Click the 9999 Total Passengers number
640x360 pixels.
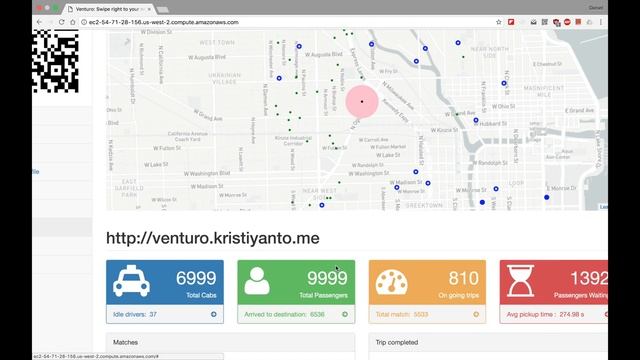[327, 278]
